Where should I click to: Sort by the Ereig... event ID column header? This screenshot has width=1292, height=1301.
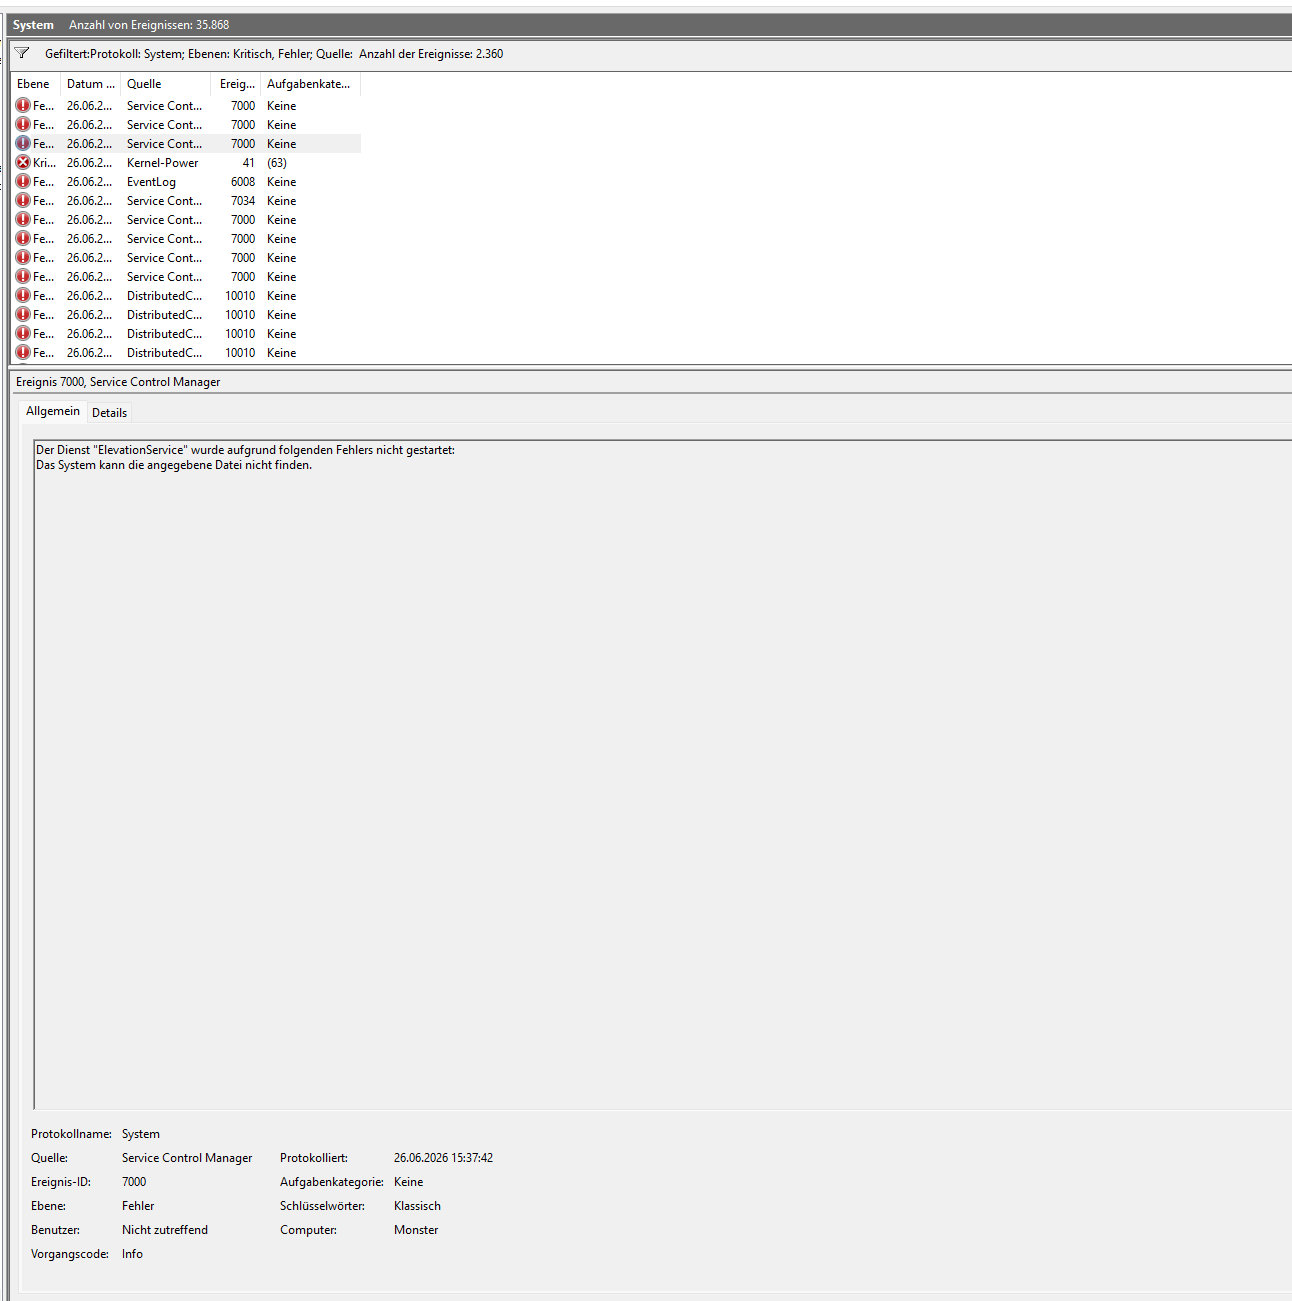pyautogui.click(x=237, y=84)
